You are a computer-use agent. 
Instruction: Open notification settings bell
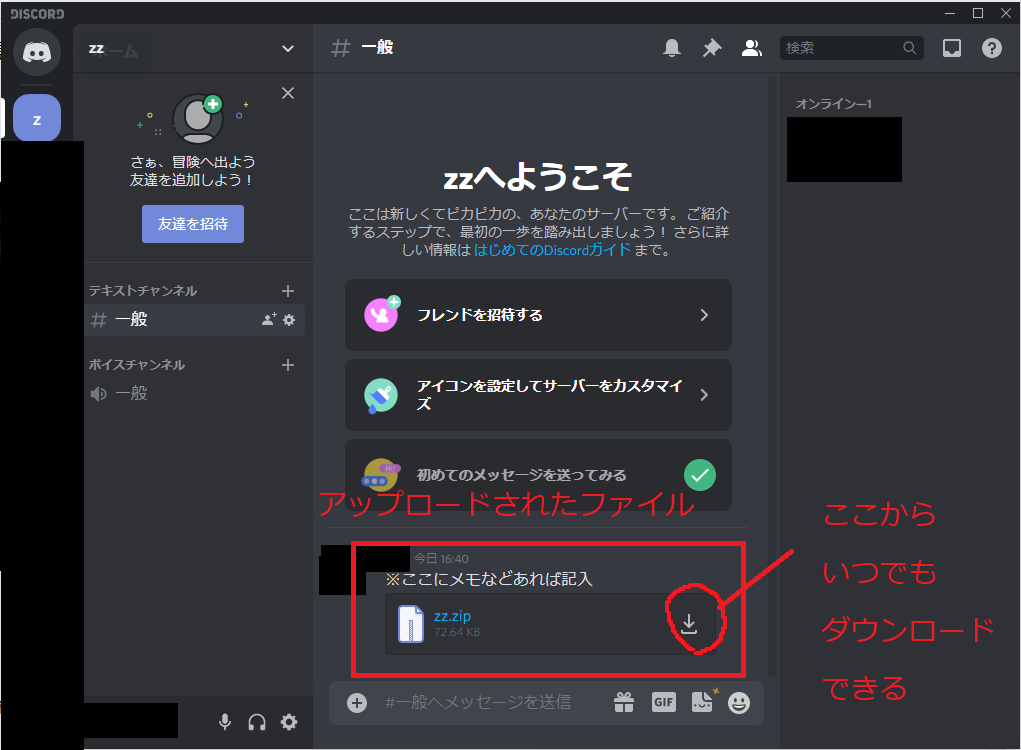(x=672, y=48)
